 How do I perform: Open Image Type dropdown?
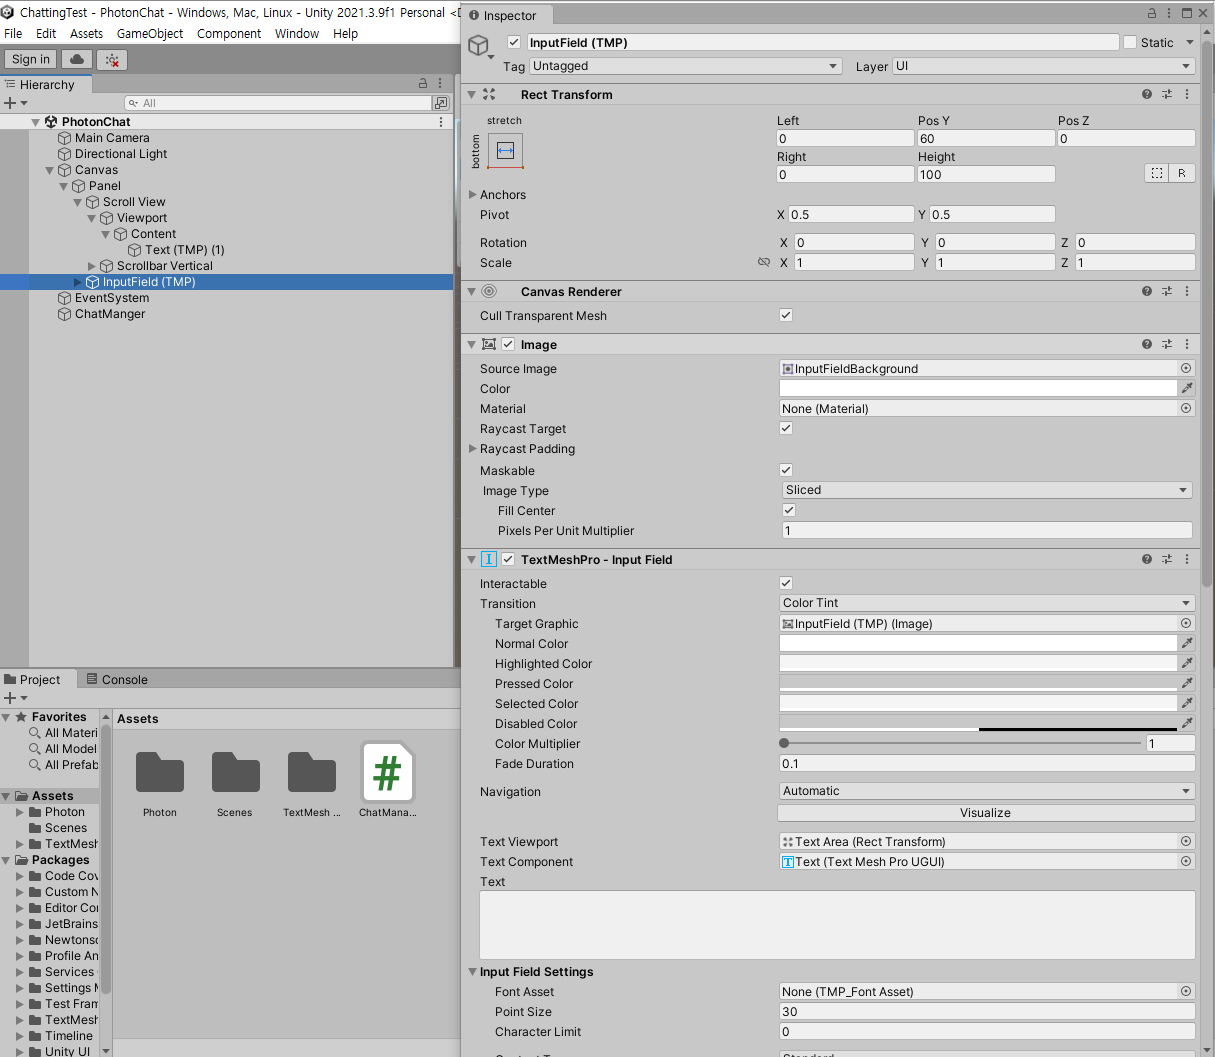point(987,490)
